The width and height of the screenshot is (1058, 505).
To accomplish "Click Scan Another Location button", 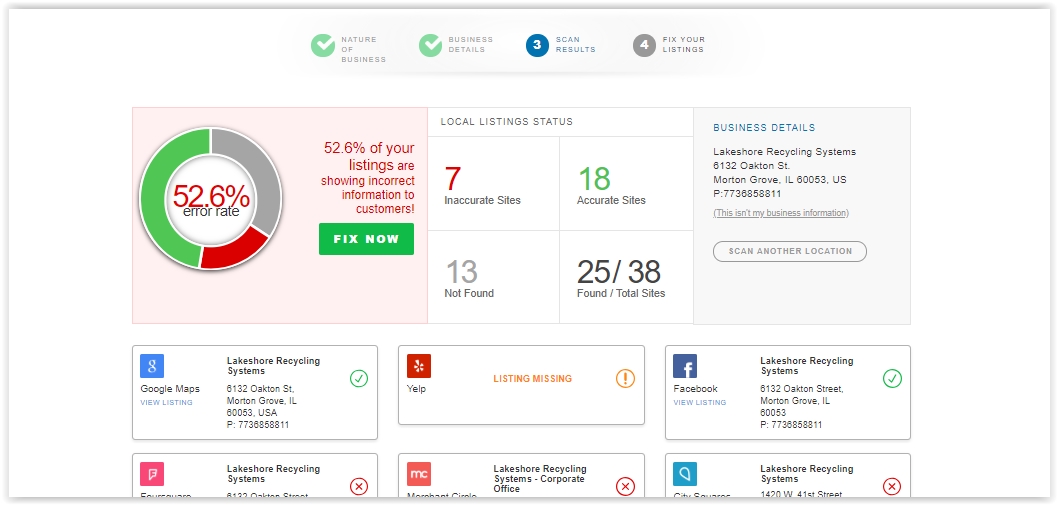I will click(x=789, y=251).
